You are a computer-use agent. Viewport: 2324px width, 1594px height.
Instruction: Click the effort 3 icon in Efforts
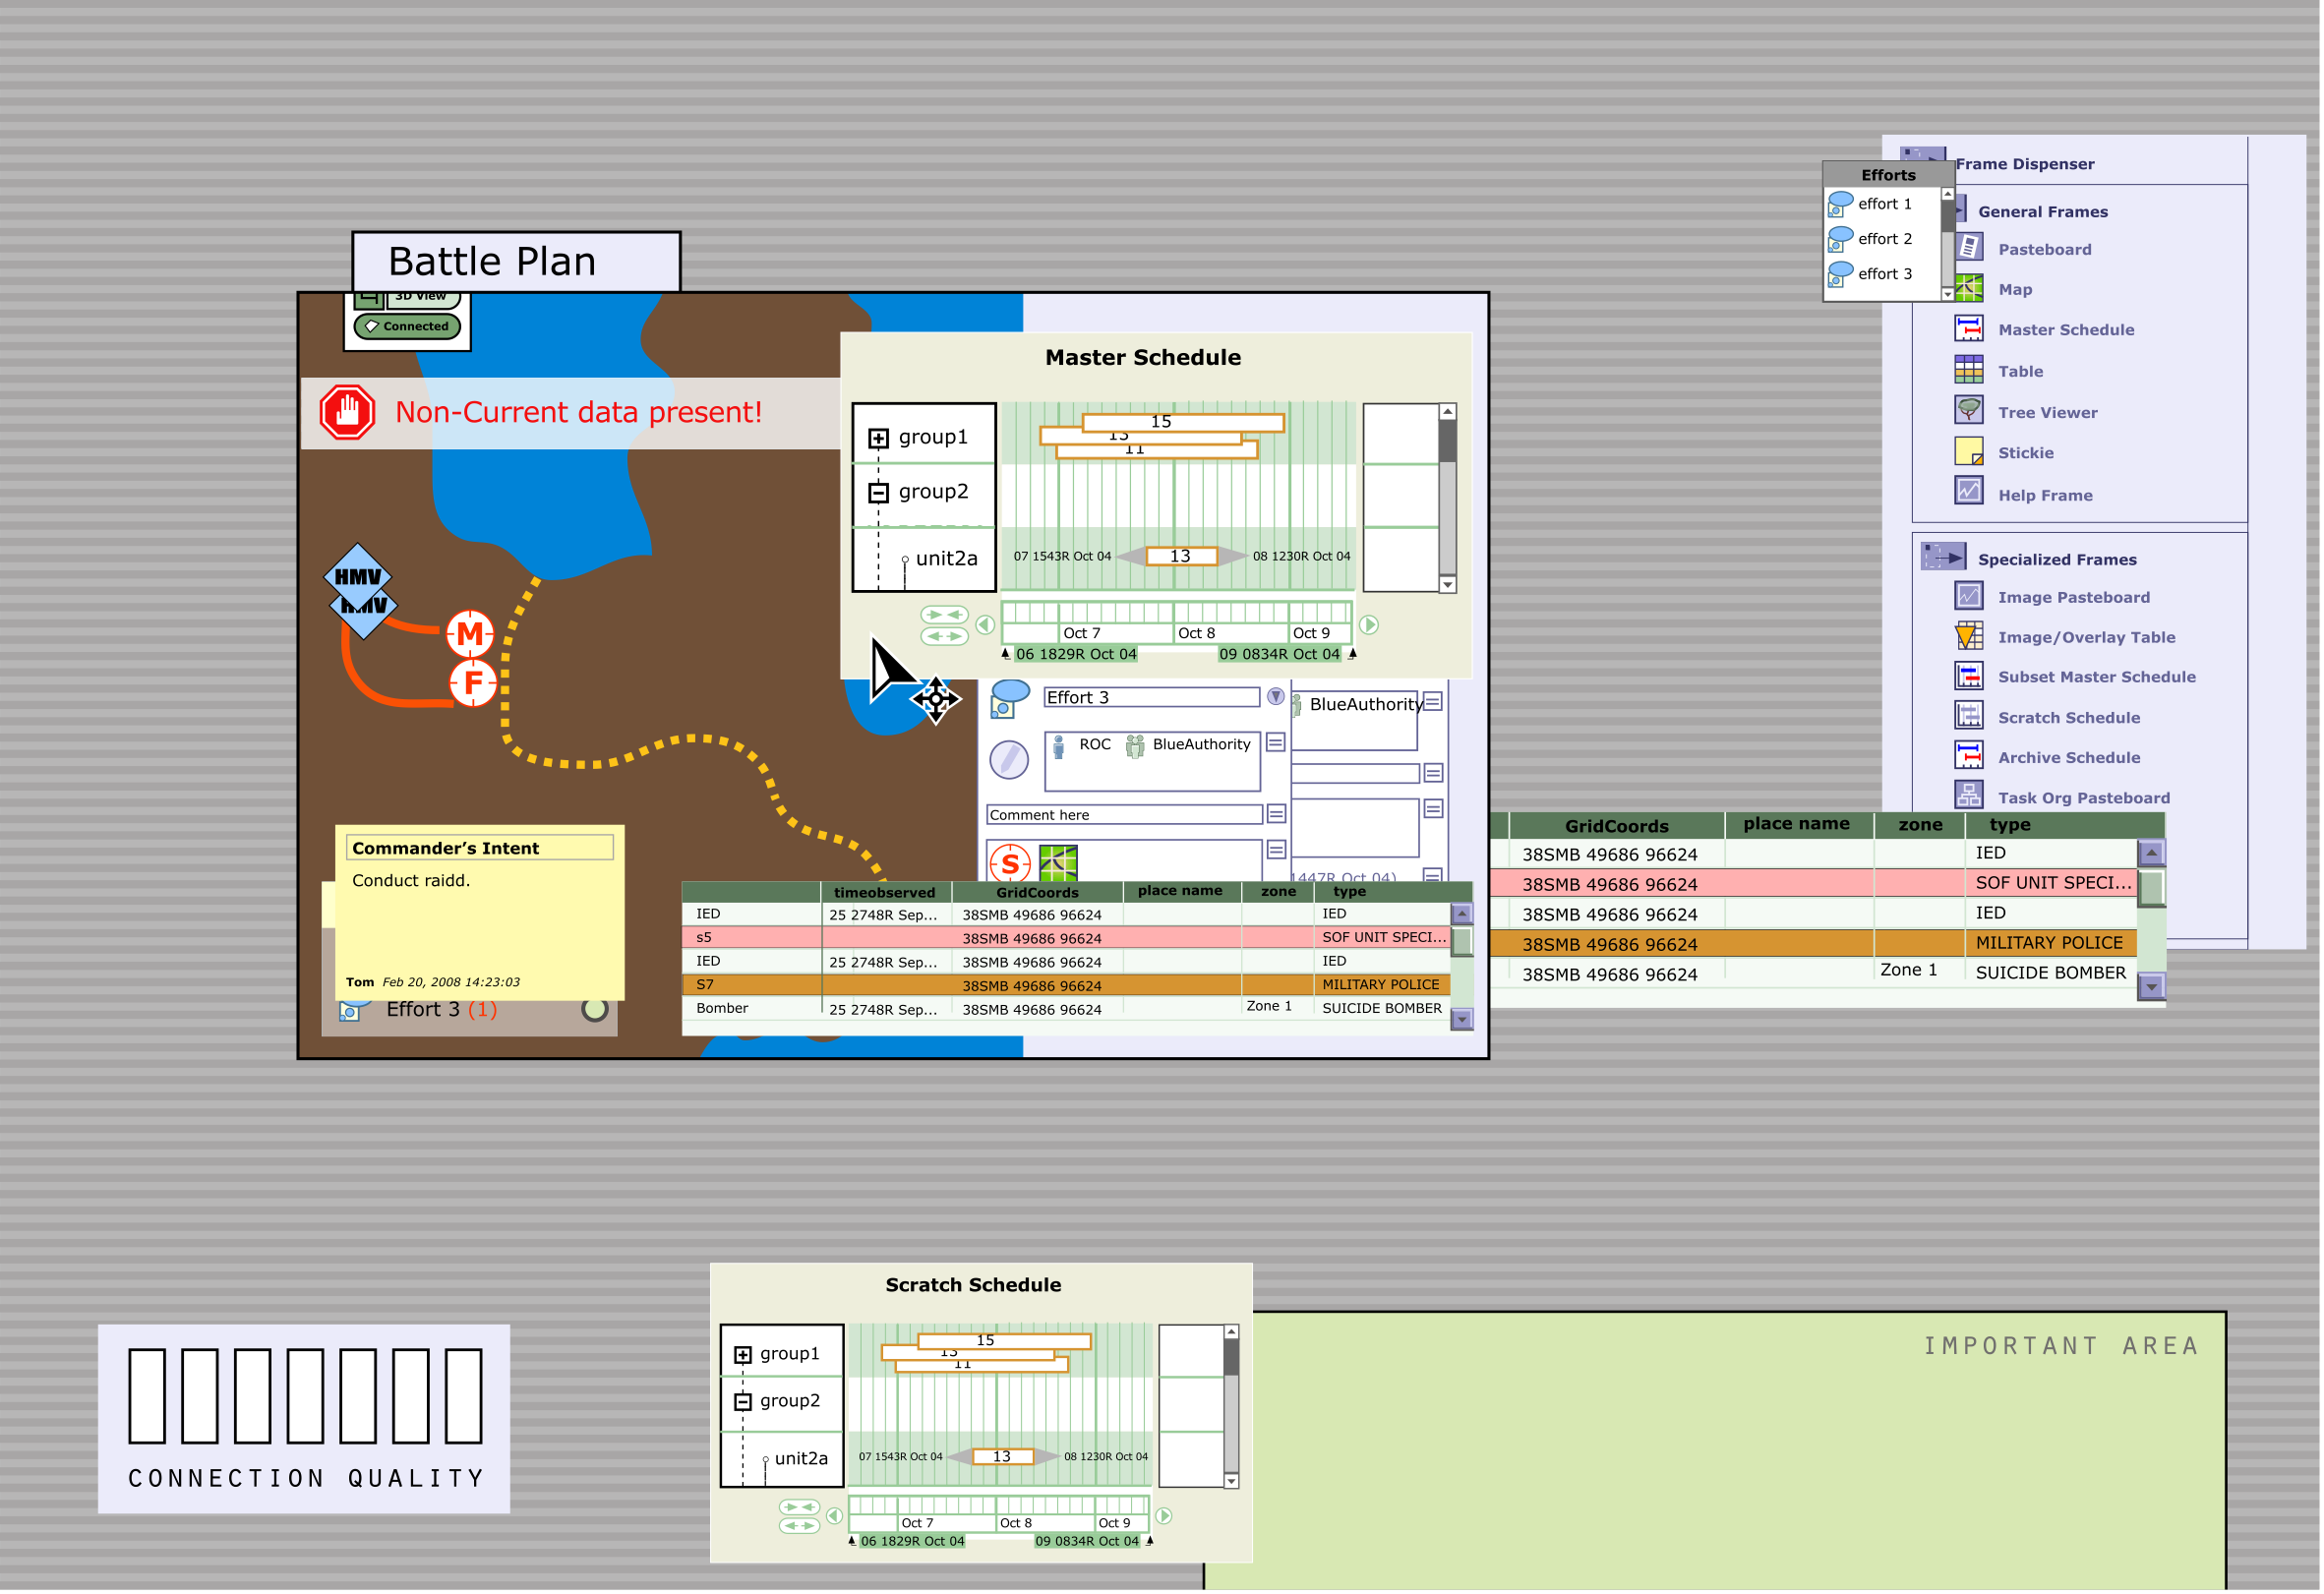pos(1842,274)
